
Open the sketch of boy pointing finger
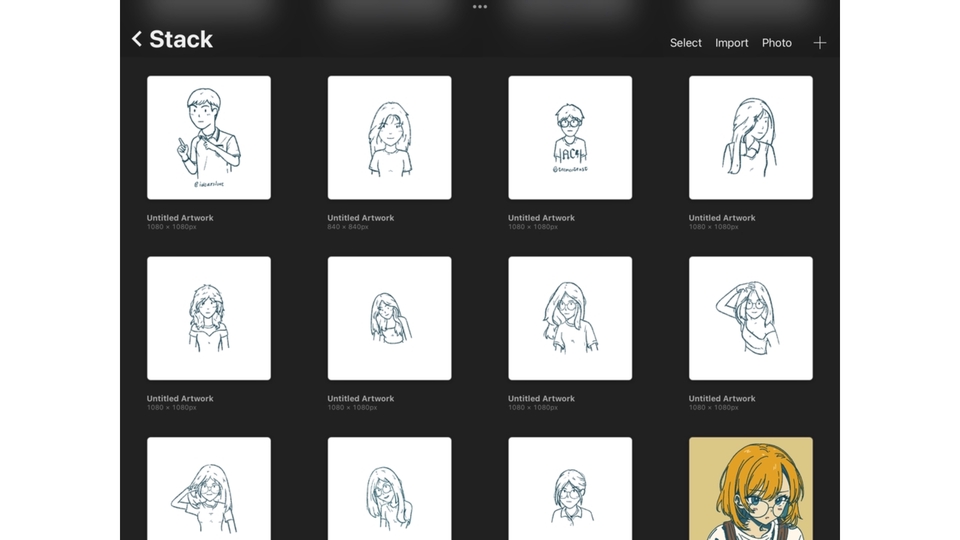click(x=209, y=138)
